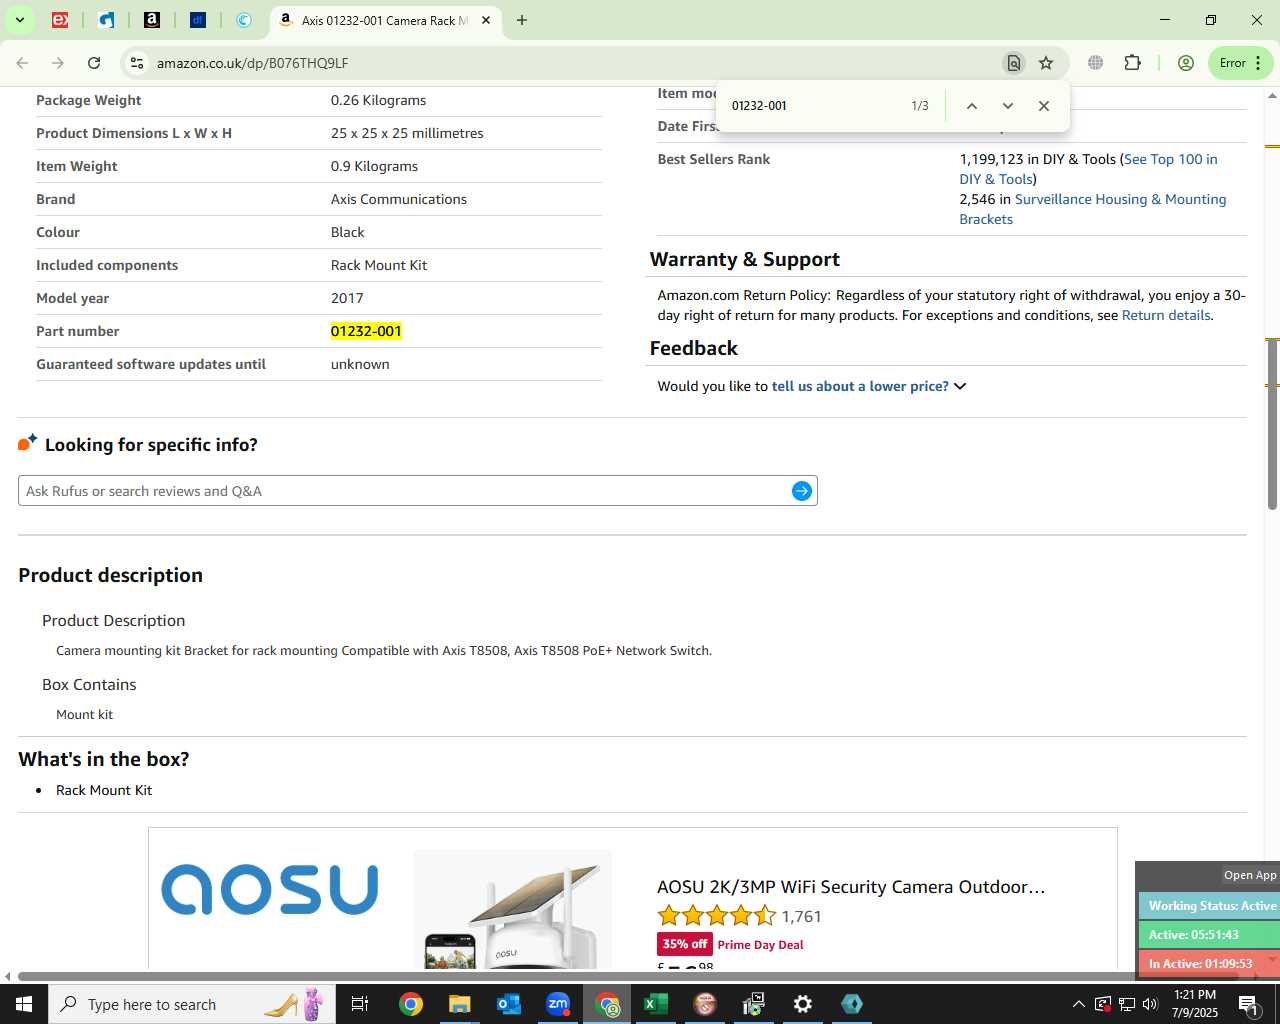1280x1024 pixels.
Task: Switch to the Amazon 'a' black tab
Action: point(152,20)
